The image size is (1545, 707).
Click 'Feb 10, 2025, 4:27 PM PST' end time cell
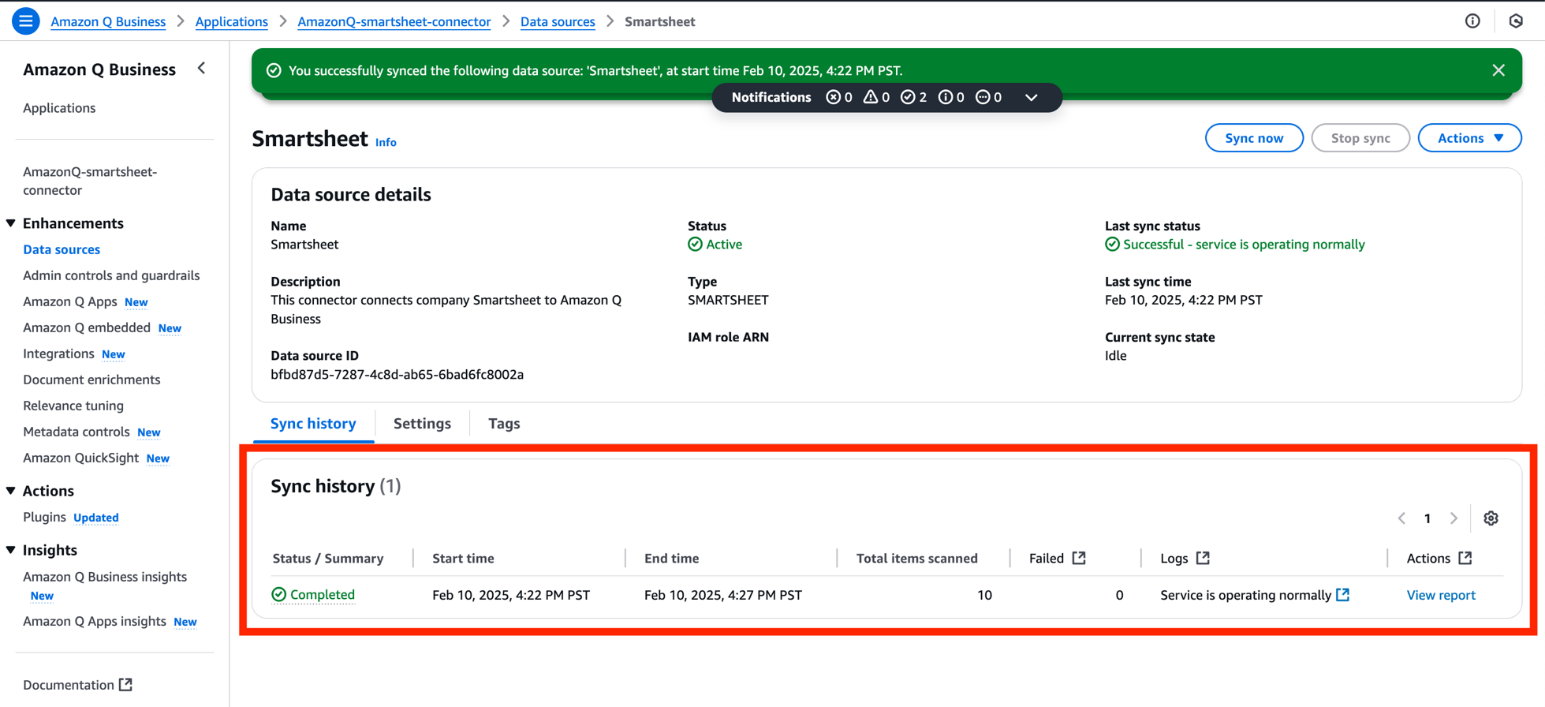click(x=723, y=595)
